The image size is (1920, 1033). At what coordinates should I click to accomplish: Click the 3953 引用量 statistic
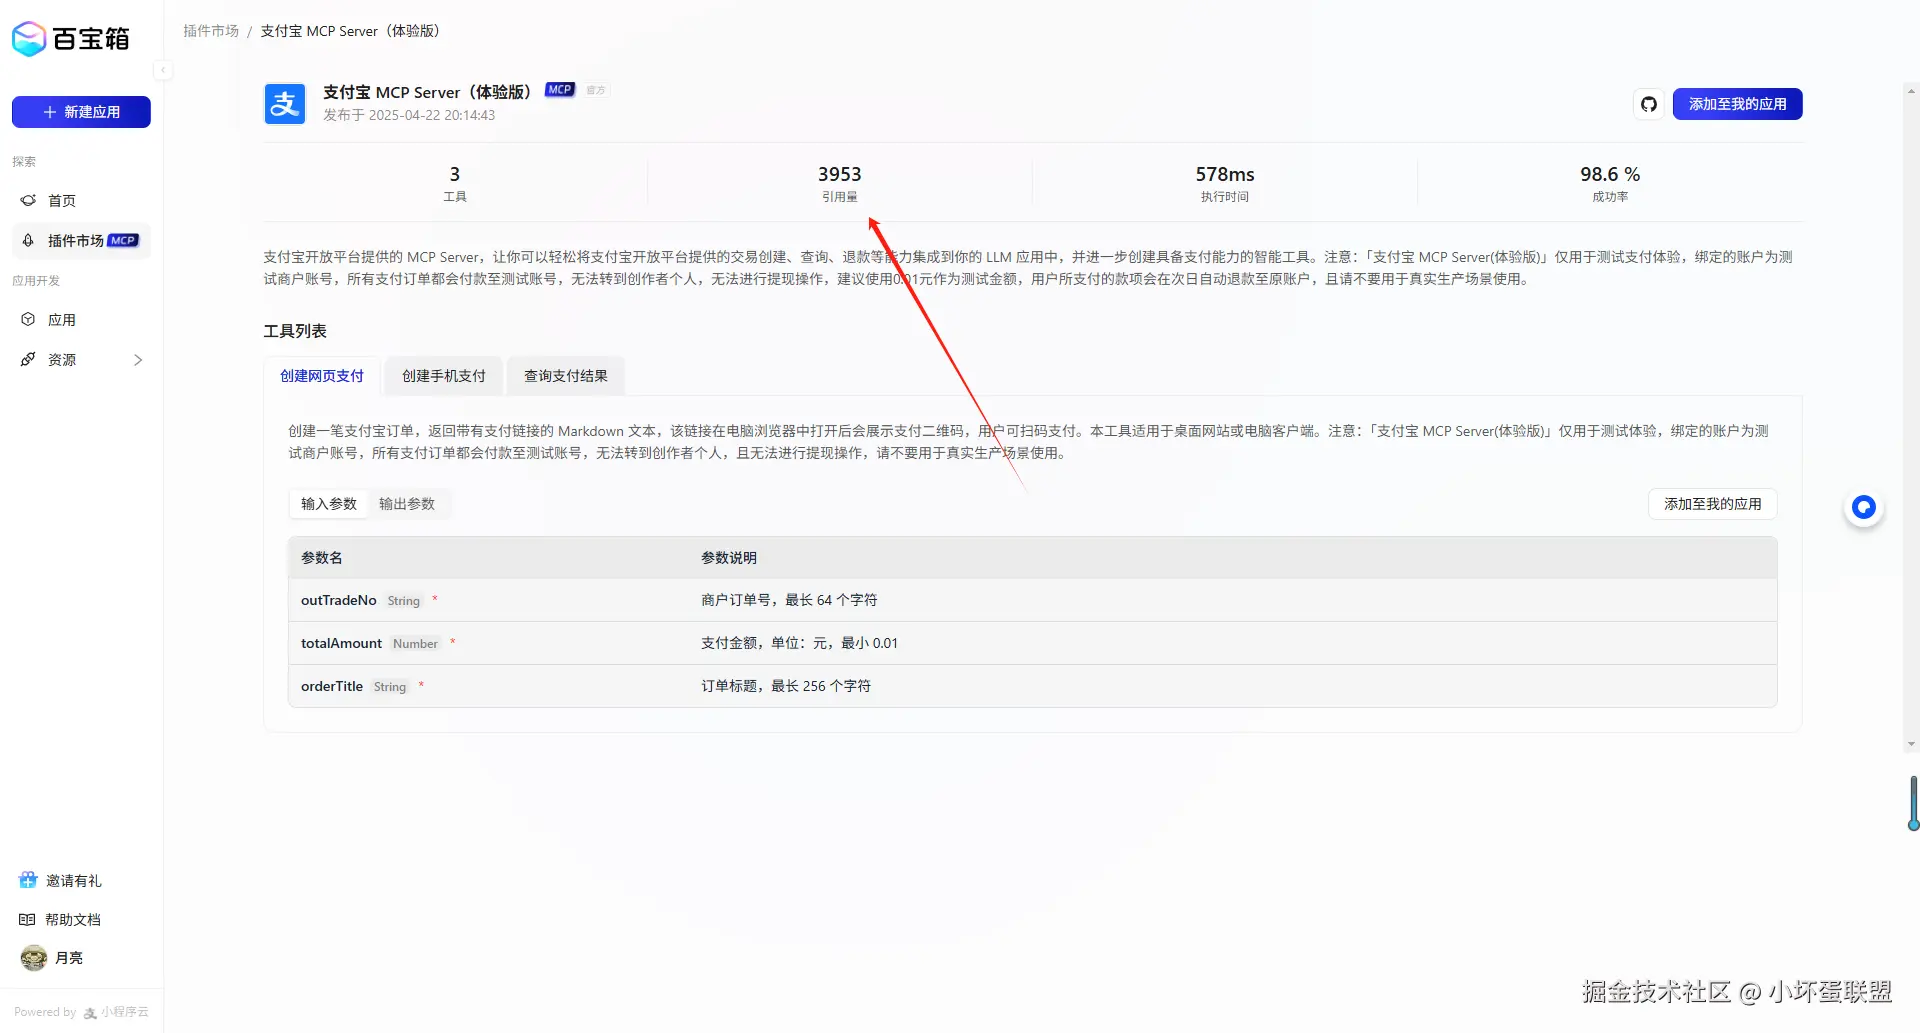[840, 184]
